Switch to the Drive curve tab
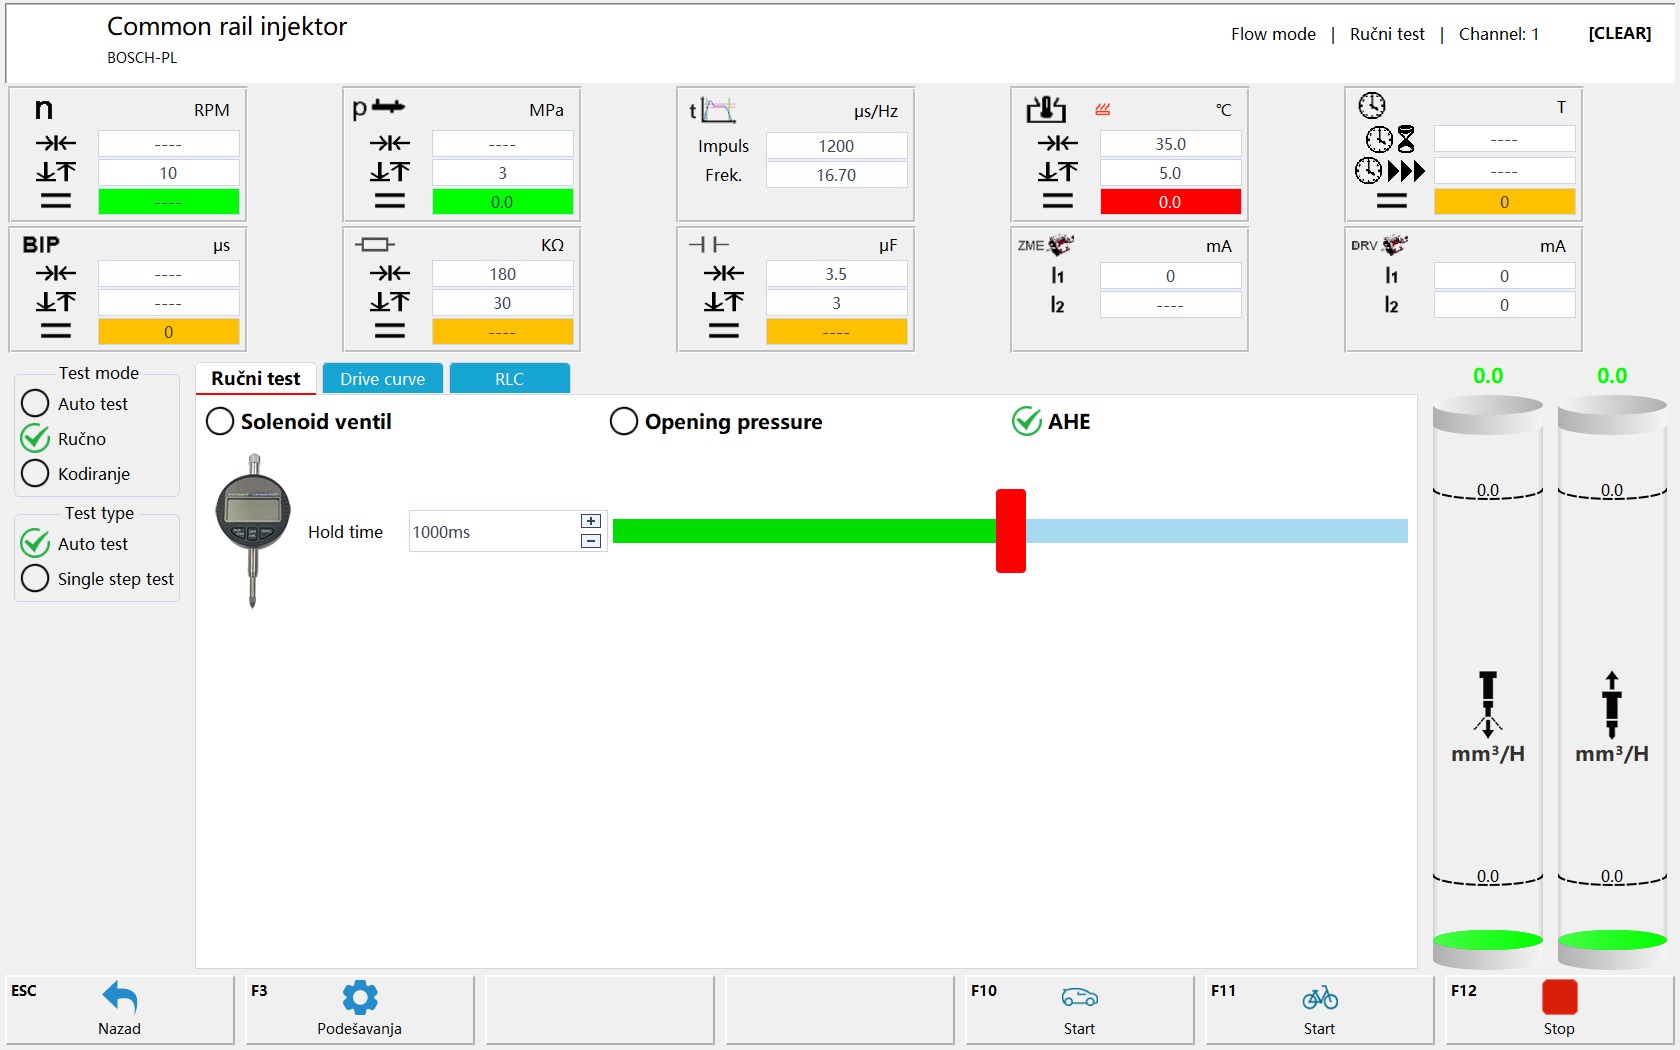Screen dimensions: 1680x1050 click(382, 379)
